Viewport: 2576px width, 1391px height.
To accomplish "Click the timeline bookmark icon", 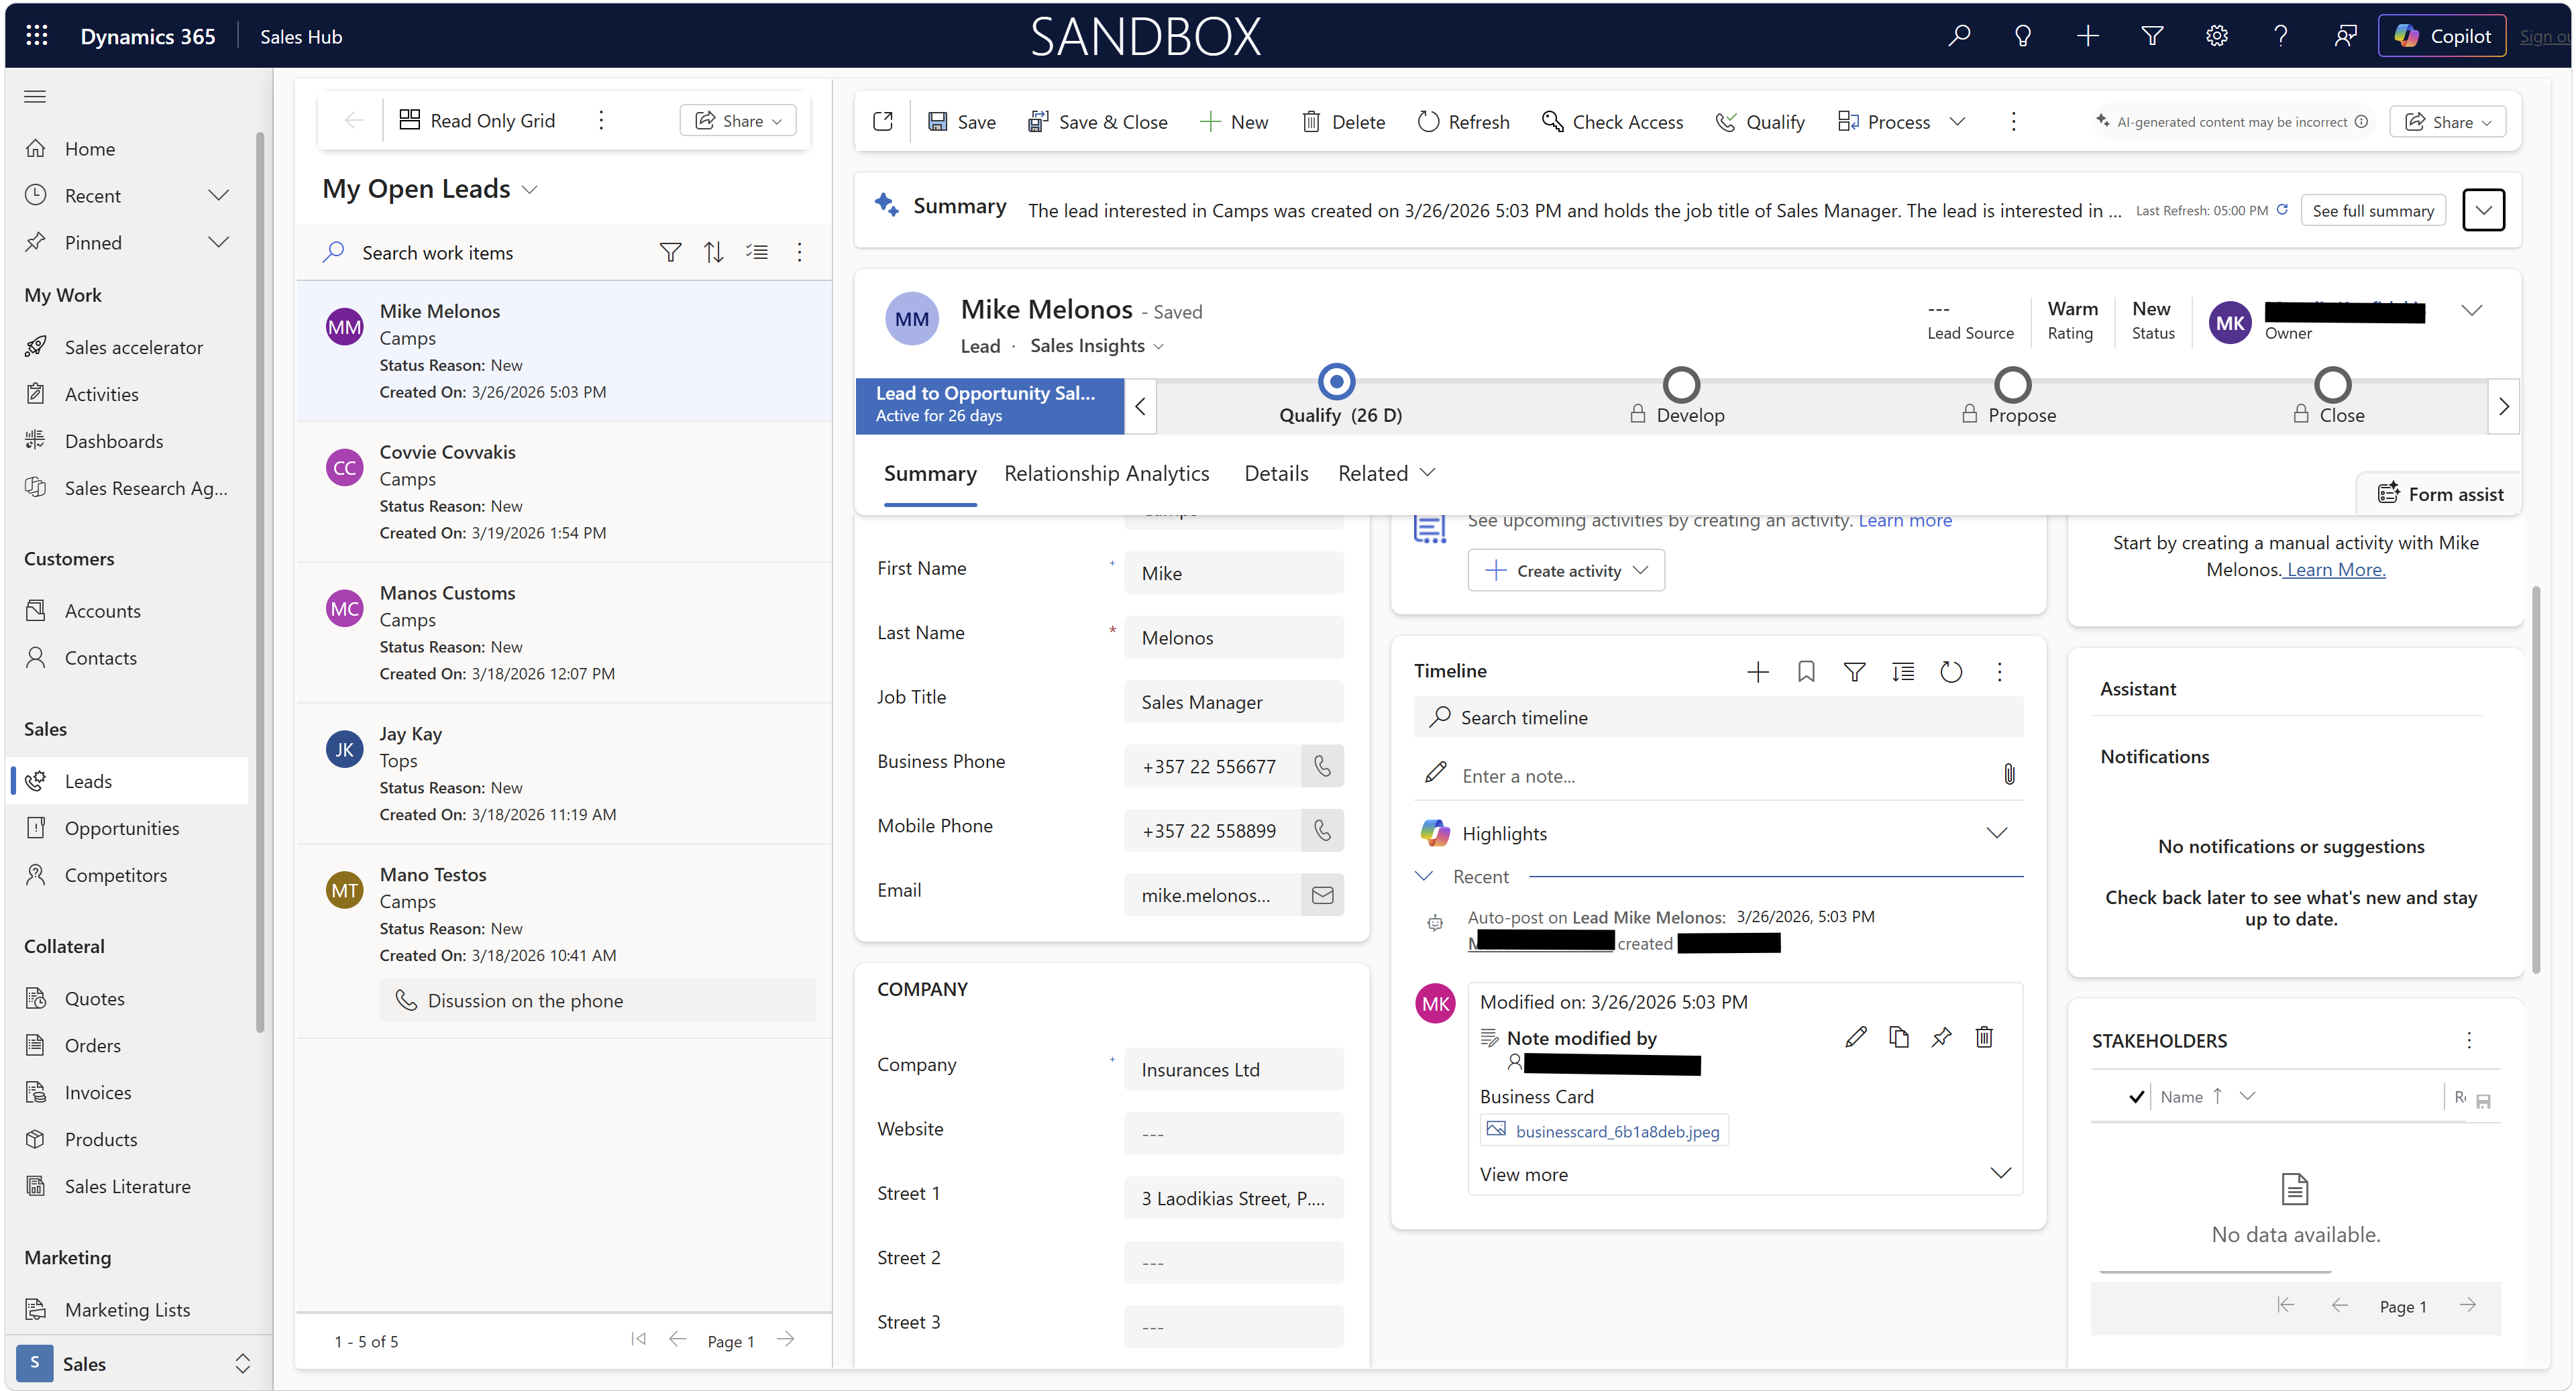I will [1806, 672].
